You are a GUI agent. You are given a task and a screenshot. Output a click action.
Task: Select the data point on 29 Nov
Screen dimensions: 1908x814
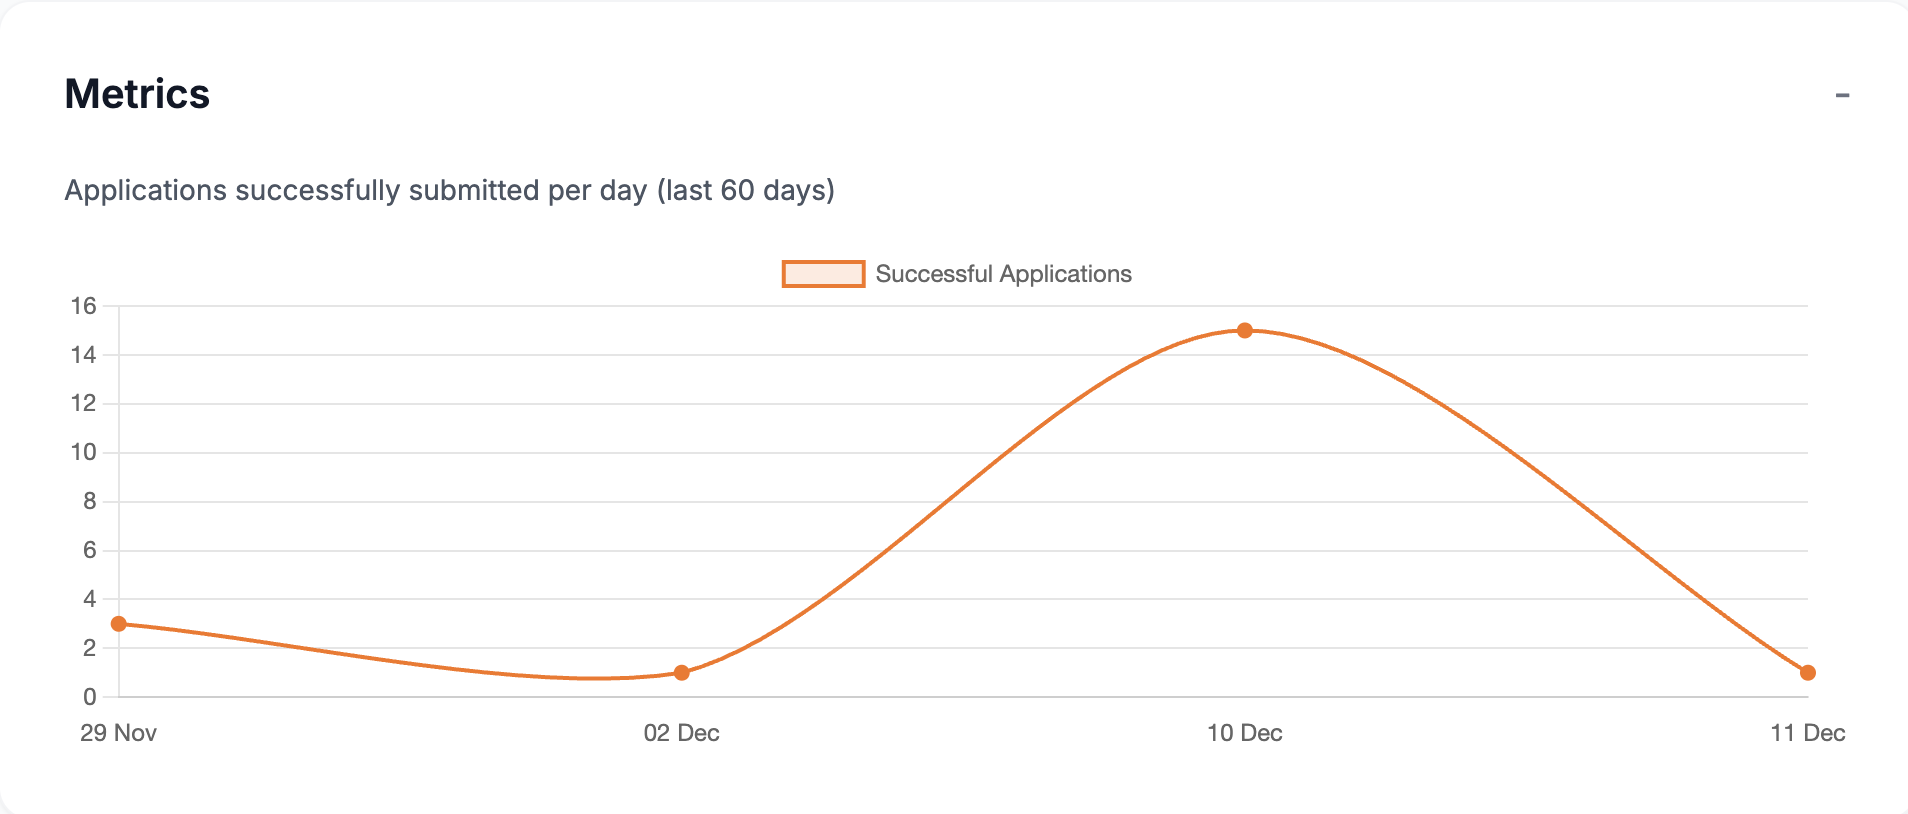tap(118, 623)
